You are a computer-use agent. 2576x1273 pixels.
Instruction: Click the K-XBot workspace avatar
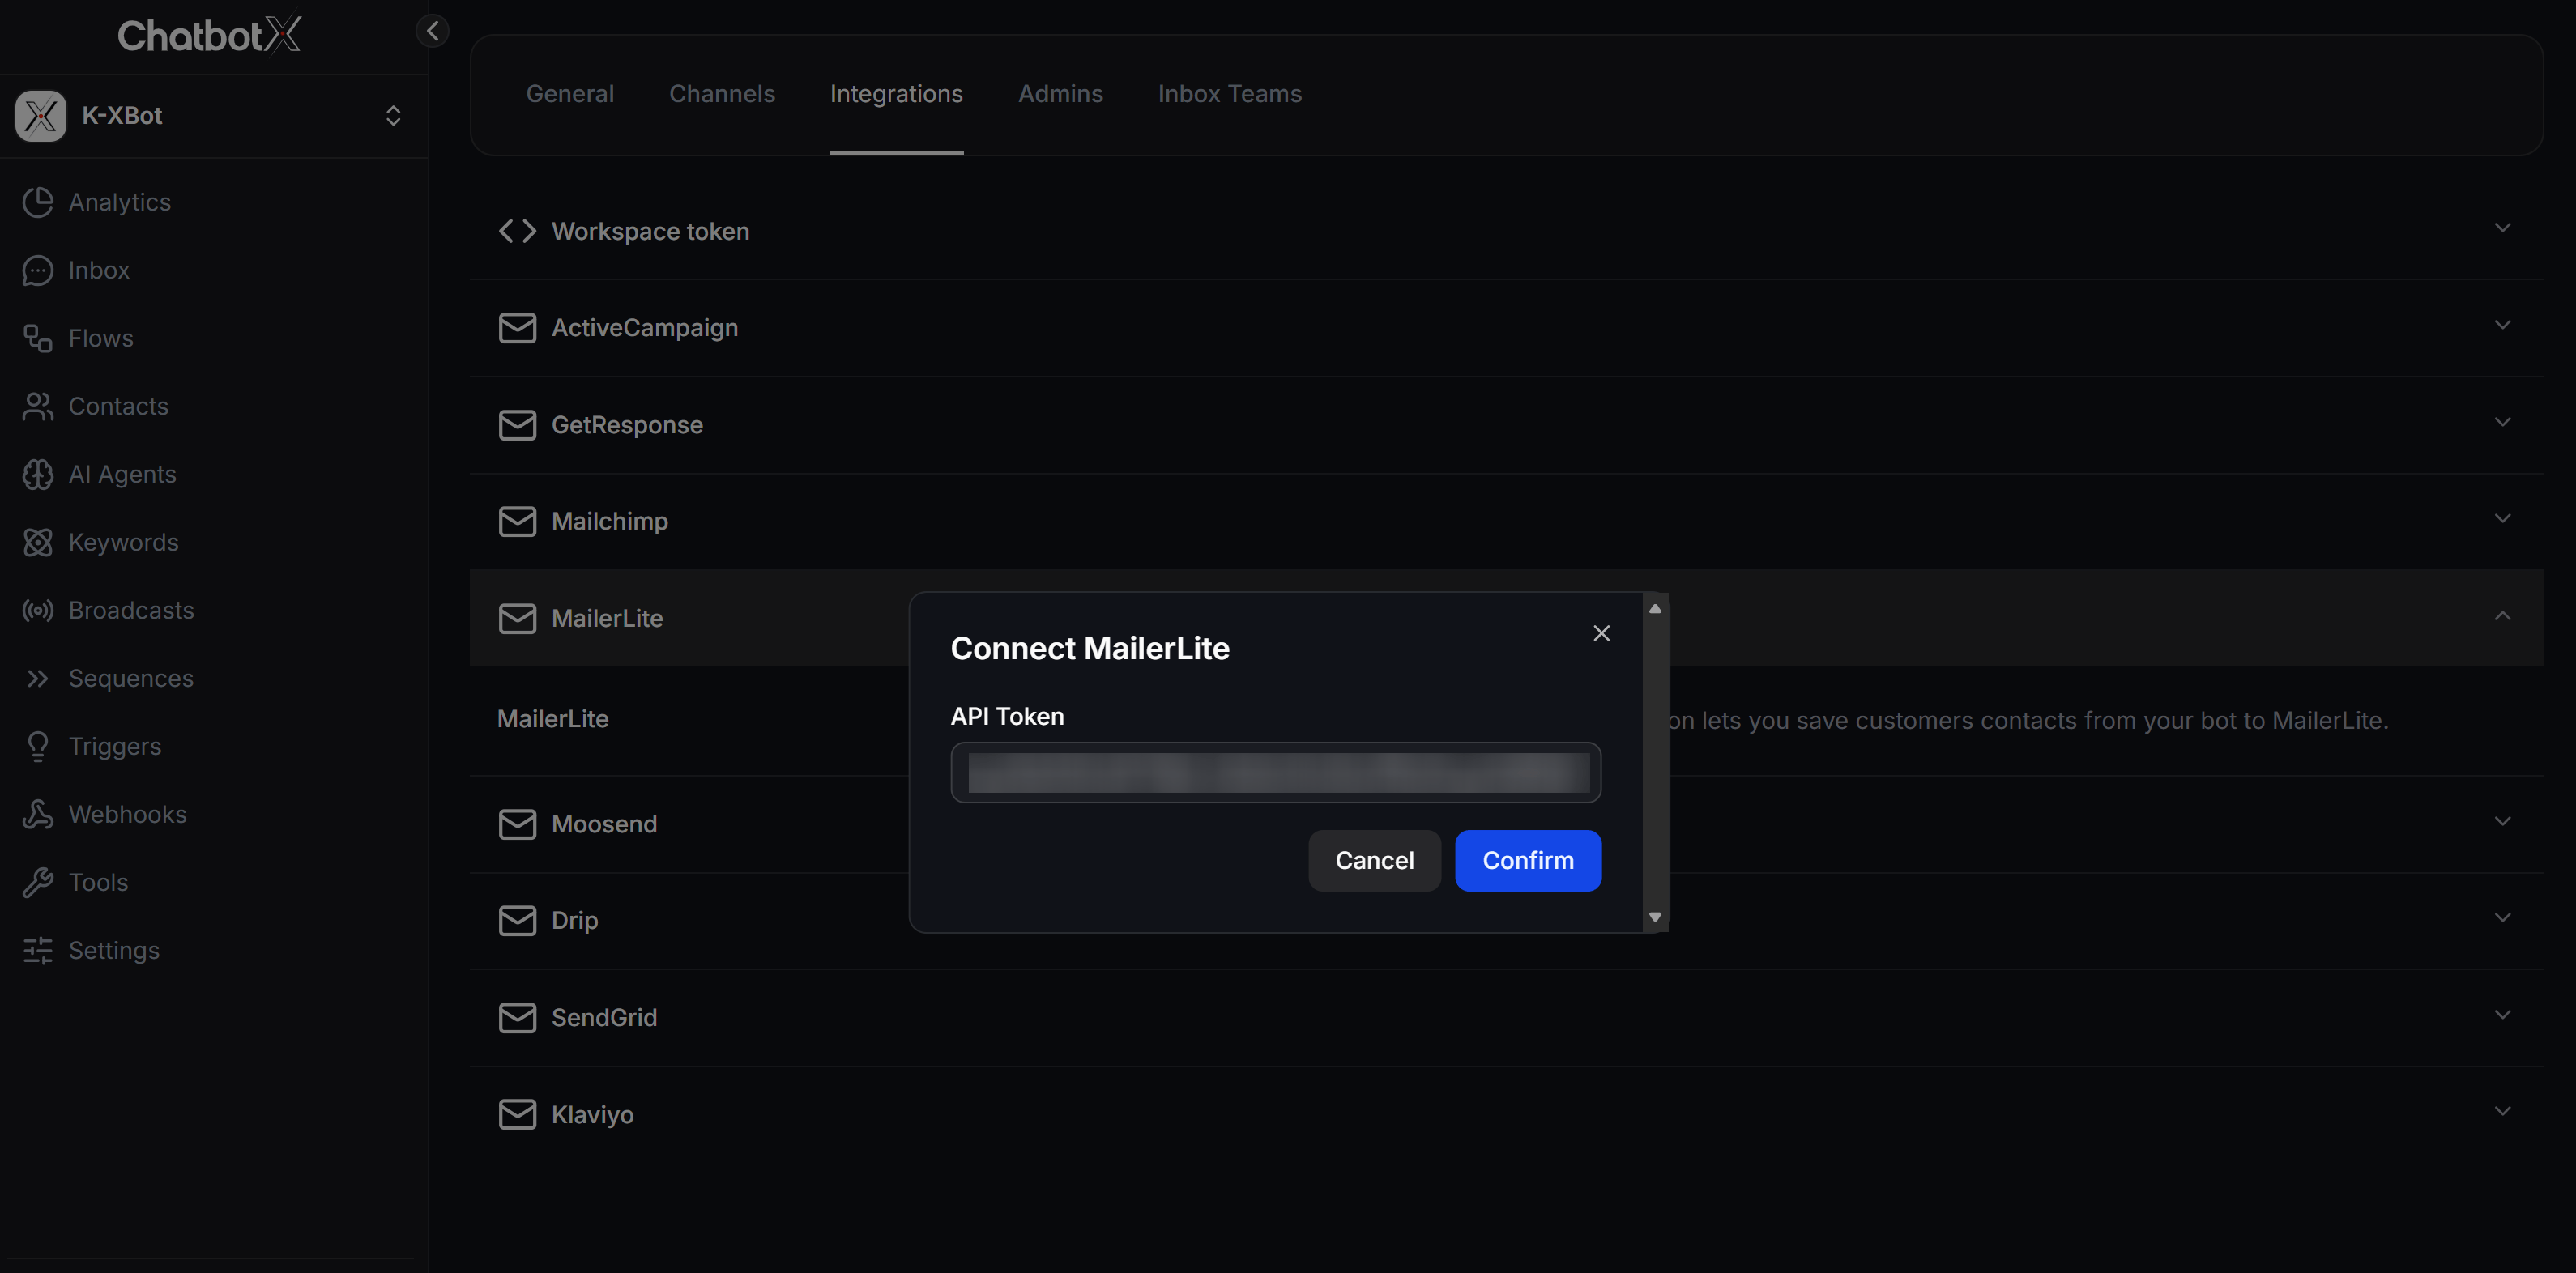point(41,116)
